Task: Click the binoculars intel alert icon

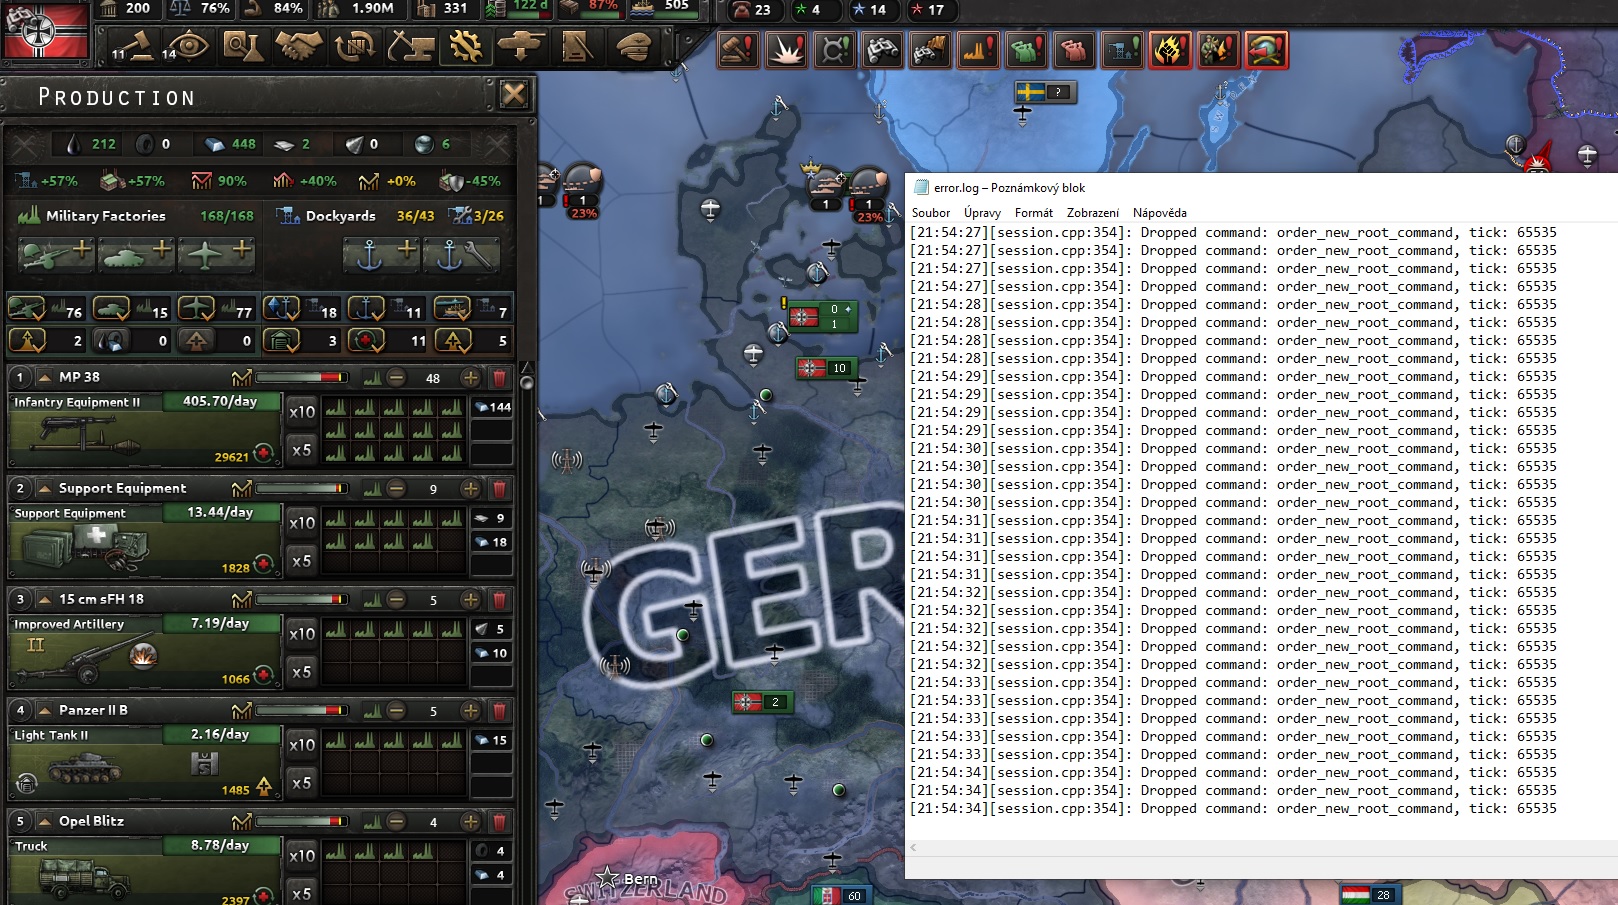Action: point(884,49)
